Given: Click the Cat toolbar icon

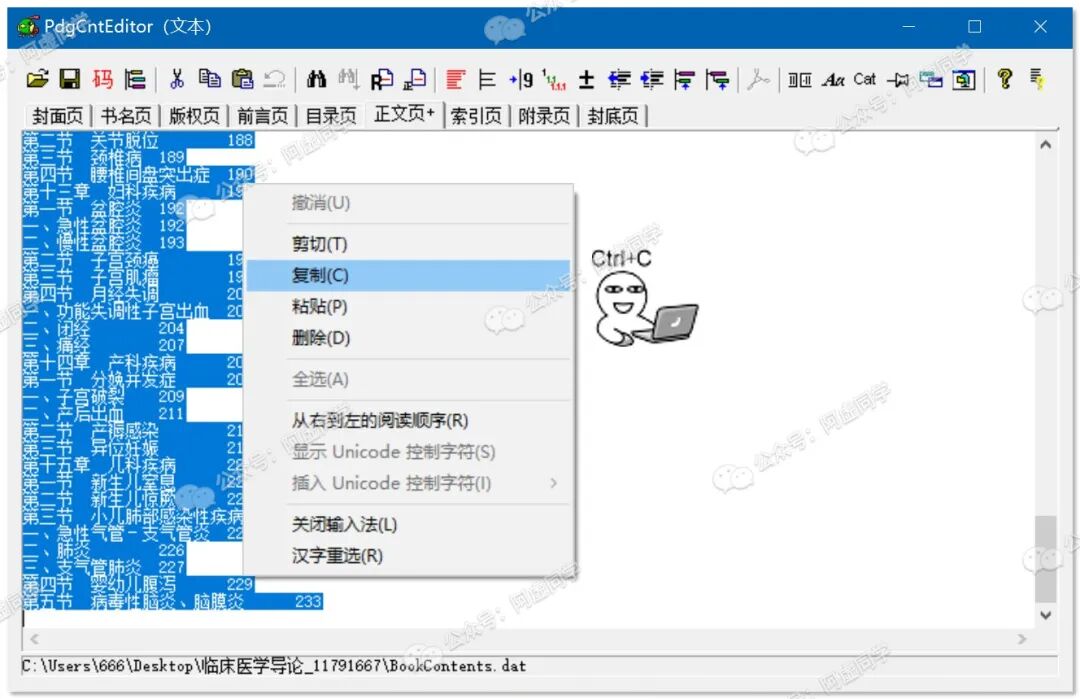Looking at the screenshot, I should pos(865,79).
